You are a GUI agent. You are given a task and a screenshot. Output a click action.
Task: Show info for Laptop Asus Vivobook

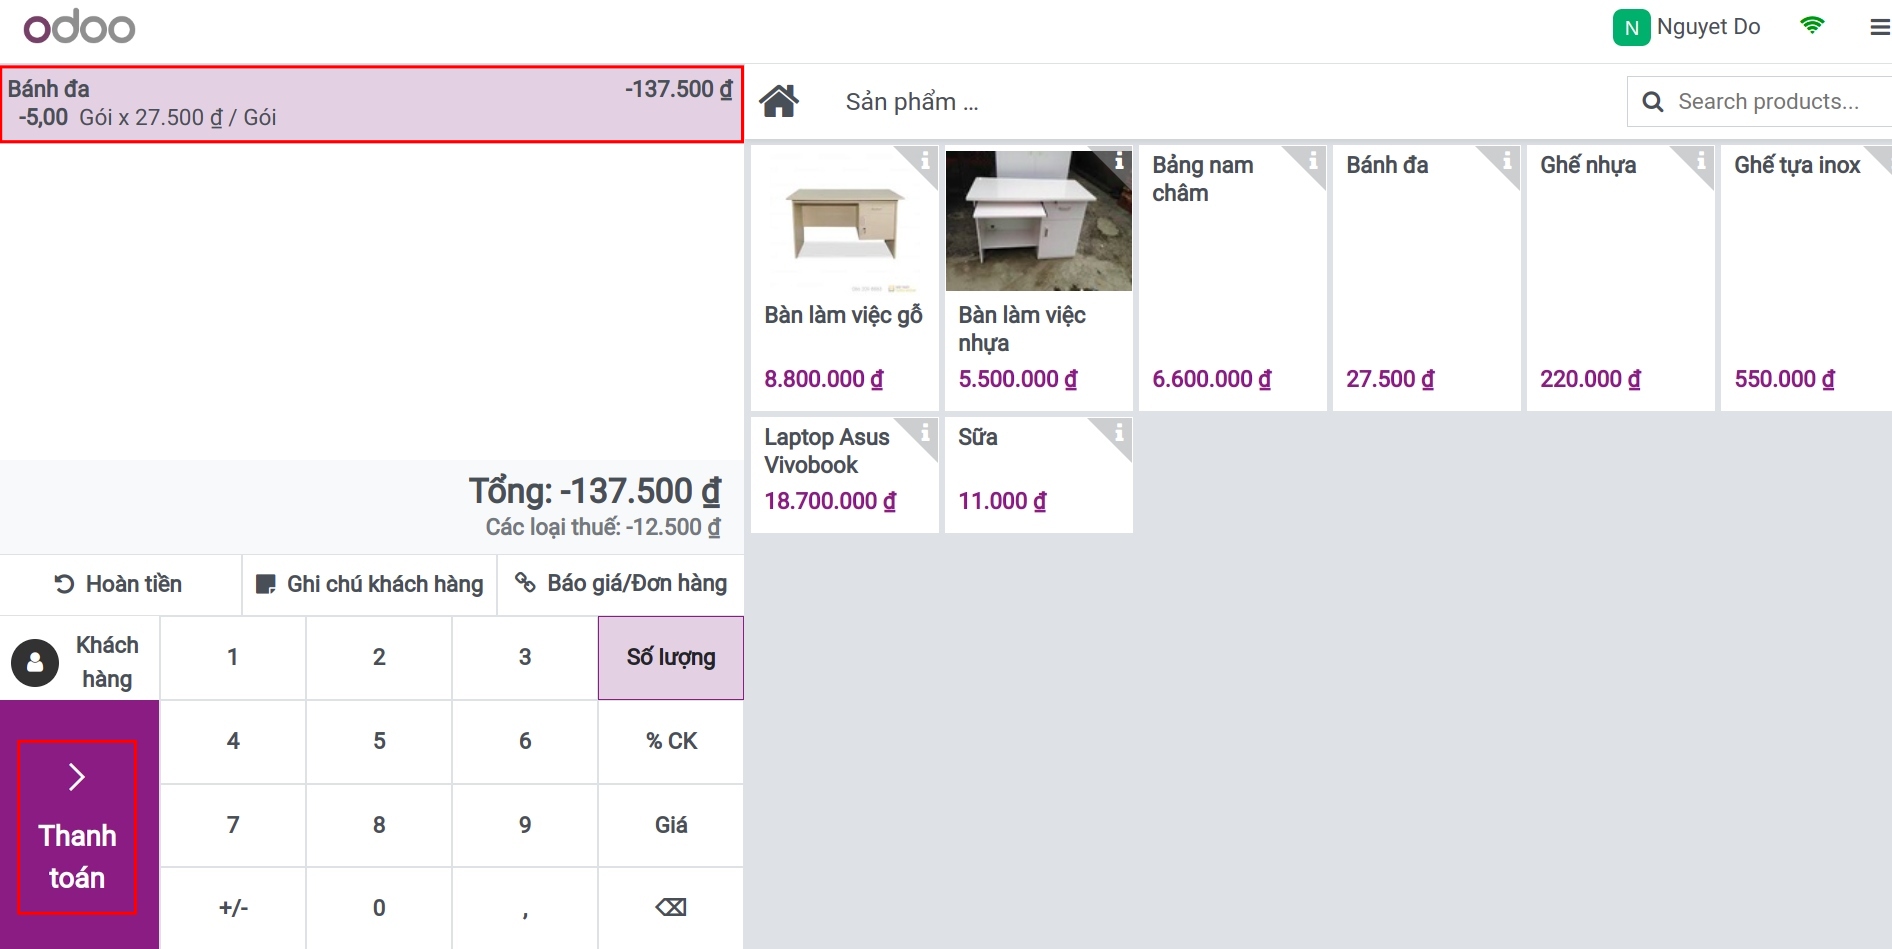pos(924,433)
